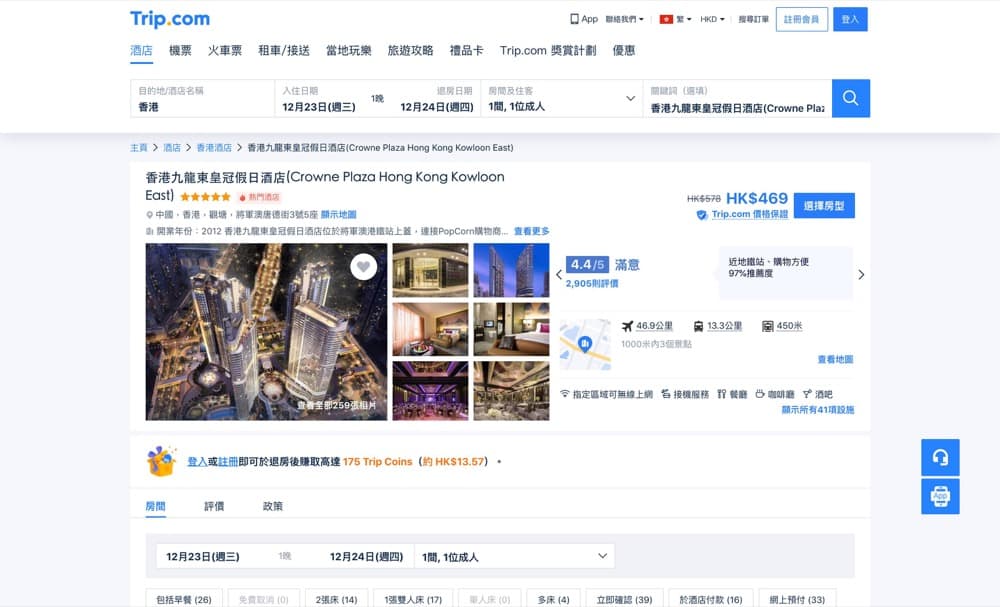This screenshot has width=1000, height=607.
Task: Open the 旅遊攻略 navigation tab
Action: click(x=410, y=50)
